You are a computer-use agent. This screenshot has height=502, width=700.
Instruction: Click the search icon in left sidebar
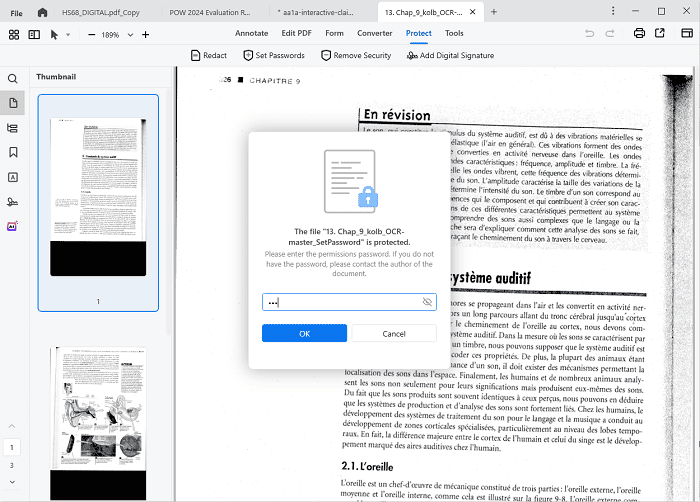tap(13, 78)
